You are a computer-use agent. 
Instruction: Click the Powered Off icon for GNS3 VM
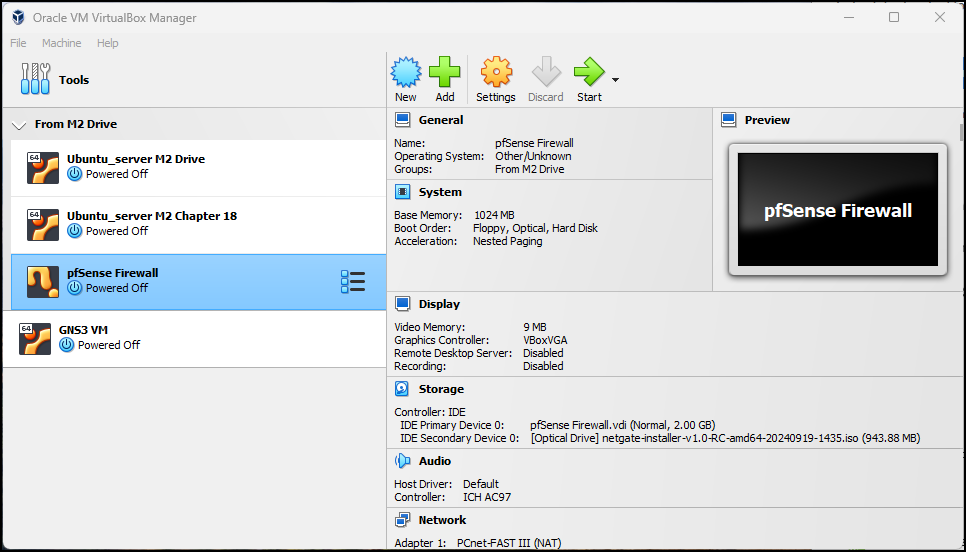[67, 345]
